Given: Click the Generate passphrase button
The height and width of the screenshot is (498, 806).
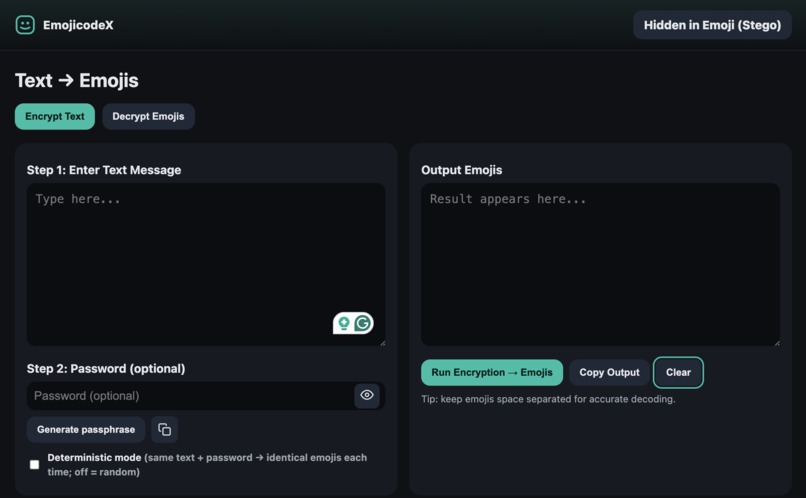Looking at the screenshot, I should point(86,430).
